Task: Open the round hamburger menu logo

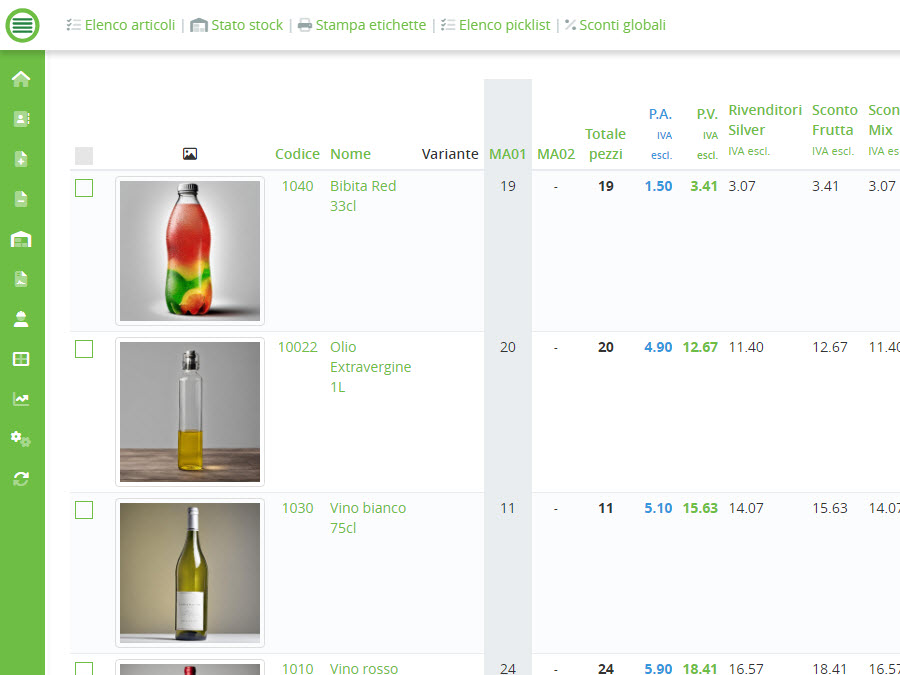Action: (22, 25)
